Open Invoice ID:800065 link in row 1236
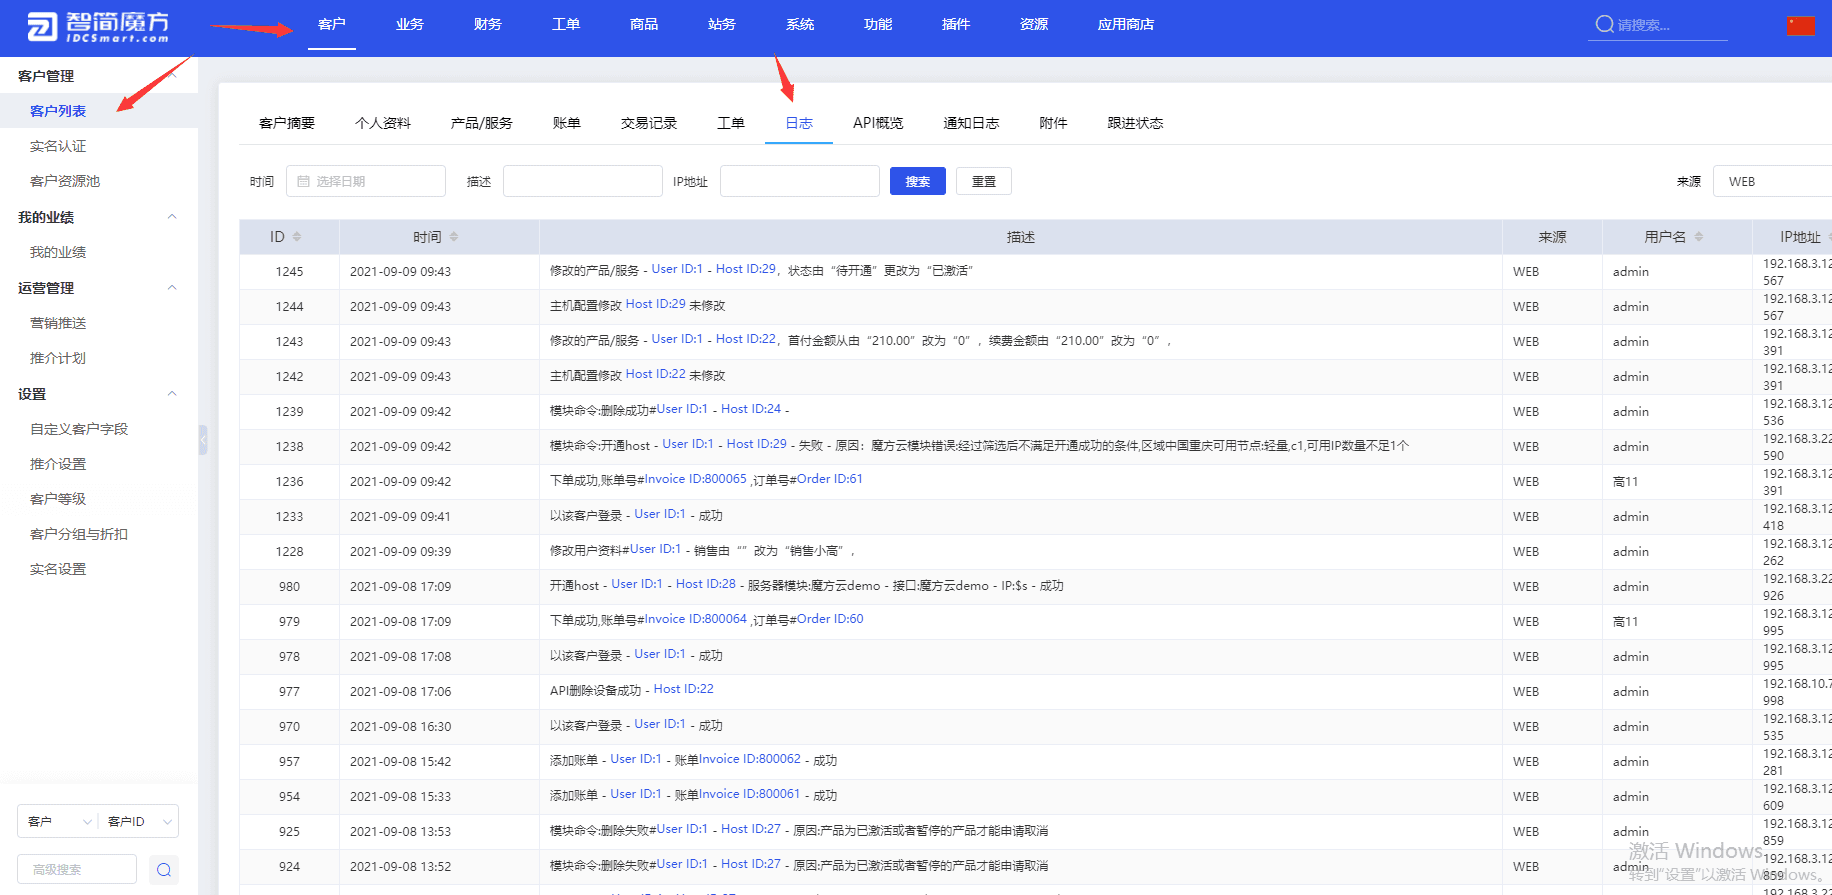This screenshot has width=1832, height=895. click(696, 479)
